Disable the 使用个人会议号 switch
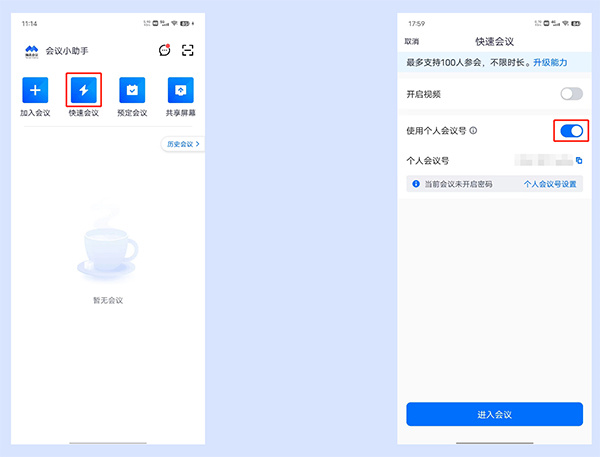Image resolution: width=600 pixels, height=457 pixels. 571,131
